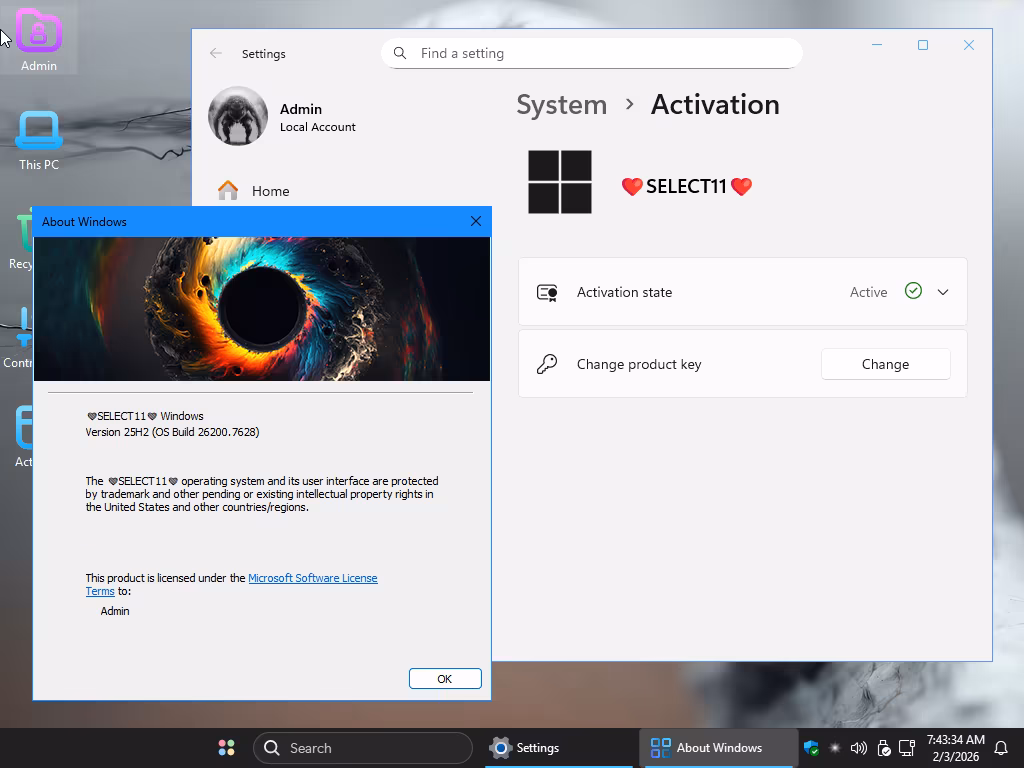Screen dimensions: 1024x768
Task: Click the Start menu button
Action: pyautogui.click(x=227, y=748)
